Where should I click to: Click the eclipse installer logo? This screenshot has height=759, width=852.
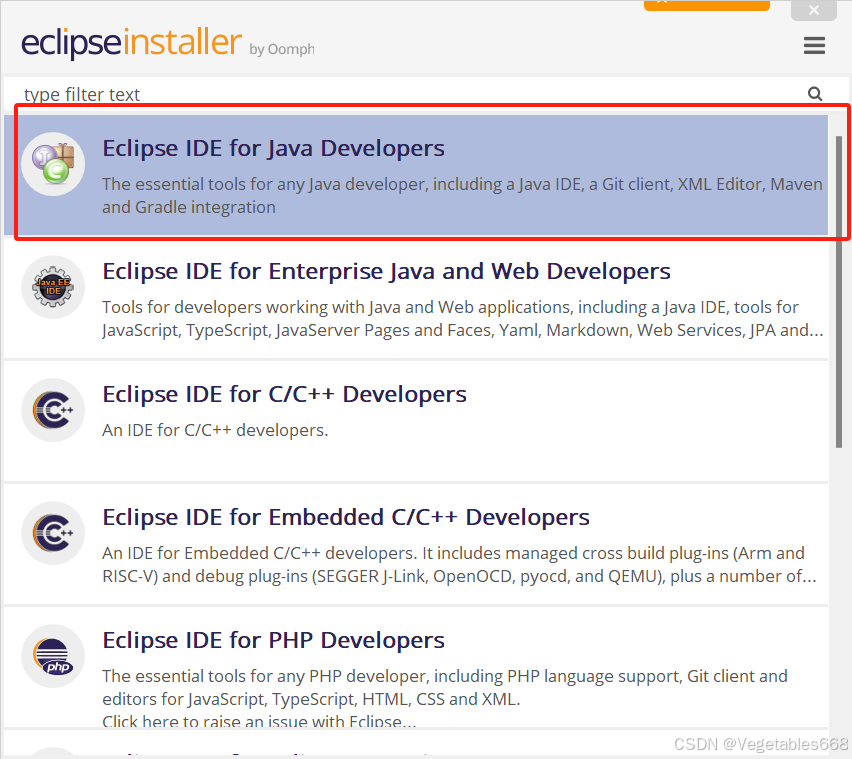coord(130,44)
